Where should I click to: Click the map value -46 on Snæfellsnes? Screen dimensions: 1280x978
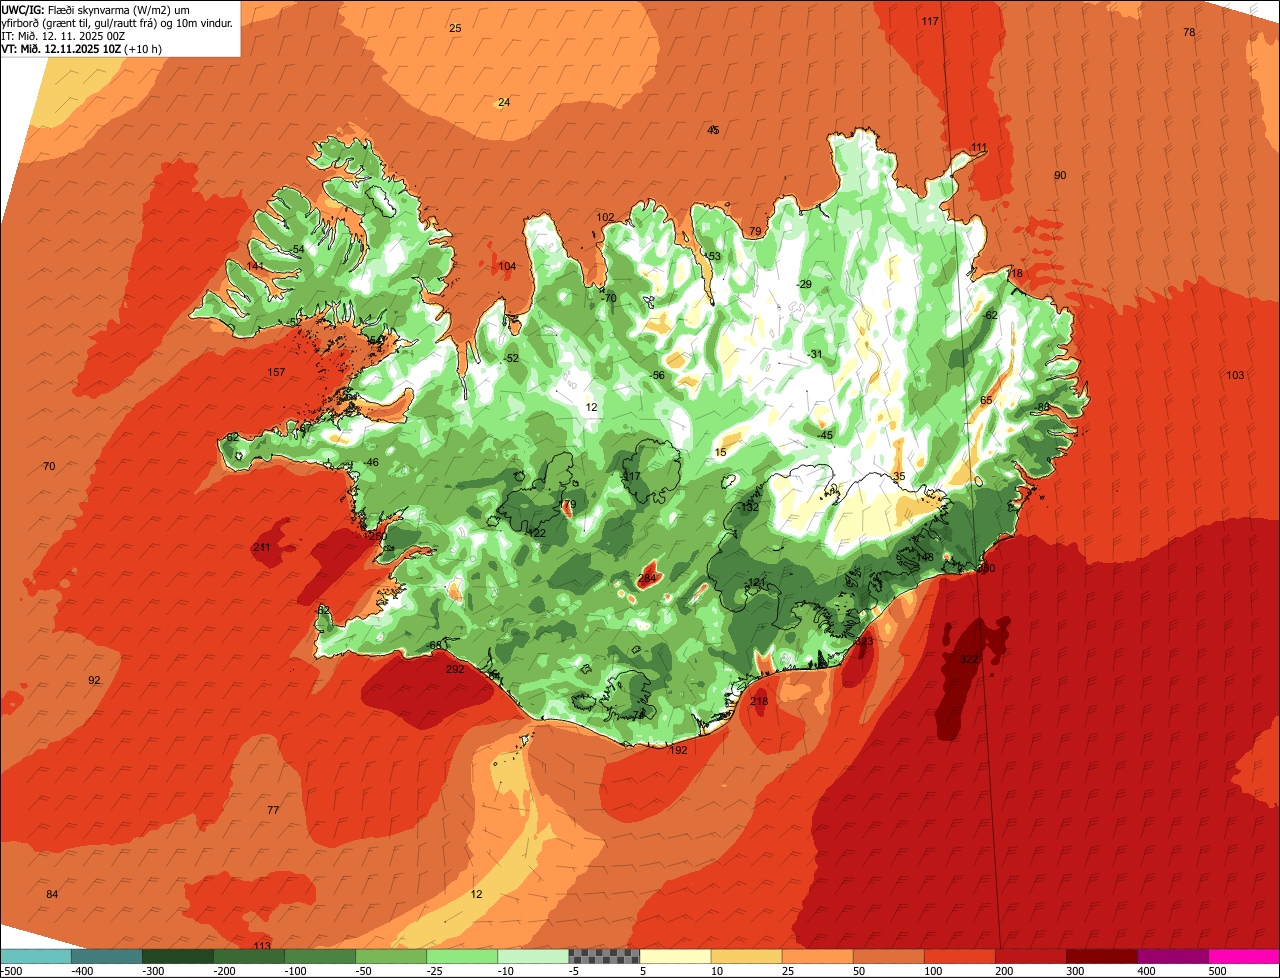pyautogui.click(x=371, y=462)
